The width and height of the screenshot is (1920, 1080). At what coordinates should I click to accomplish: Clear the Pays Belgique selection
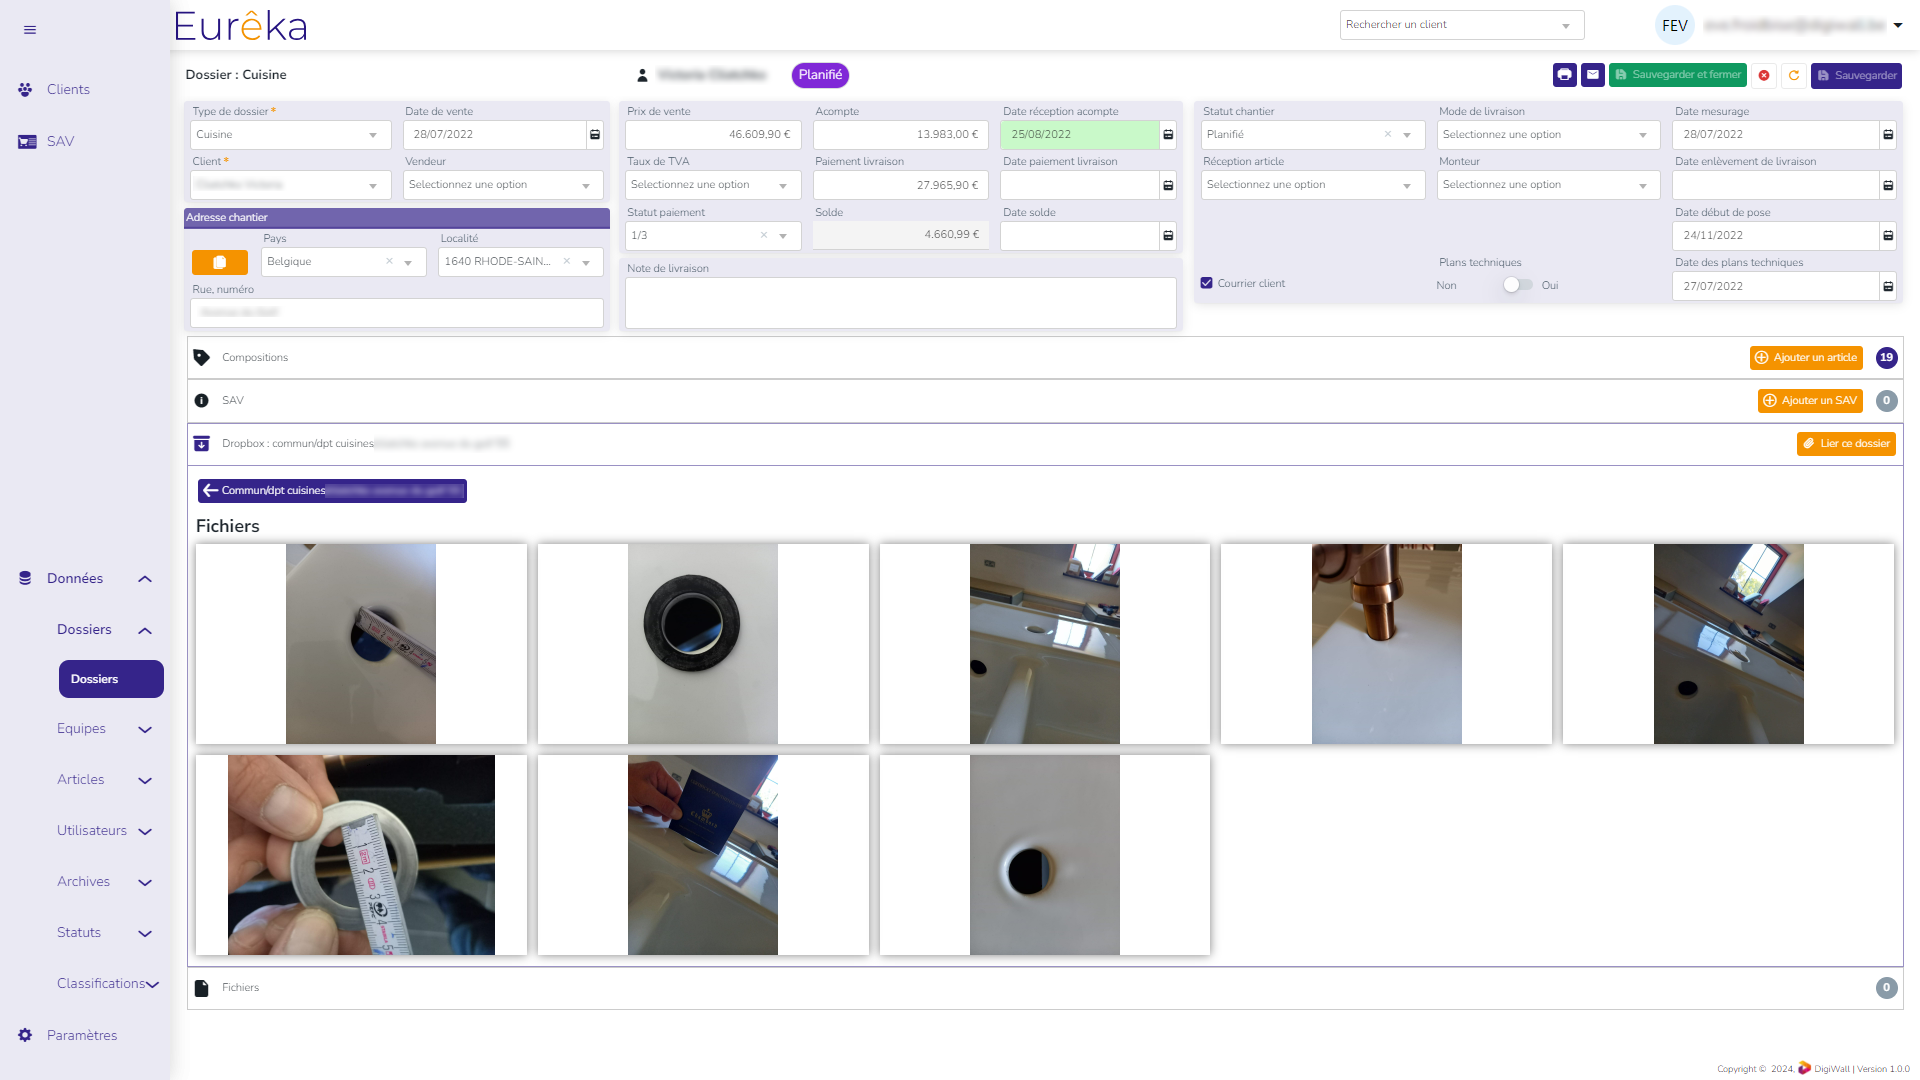point(390,262)
